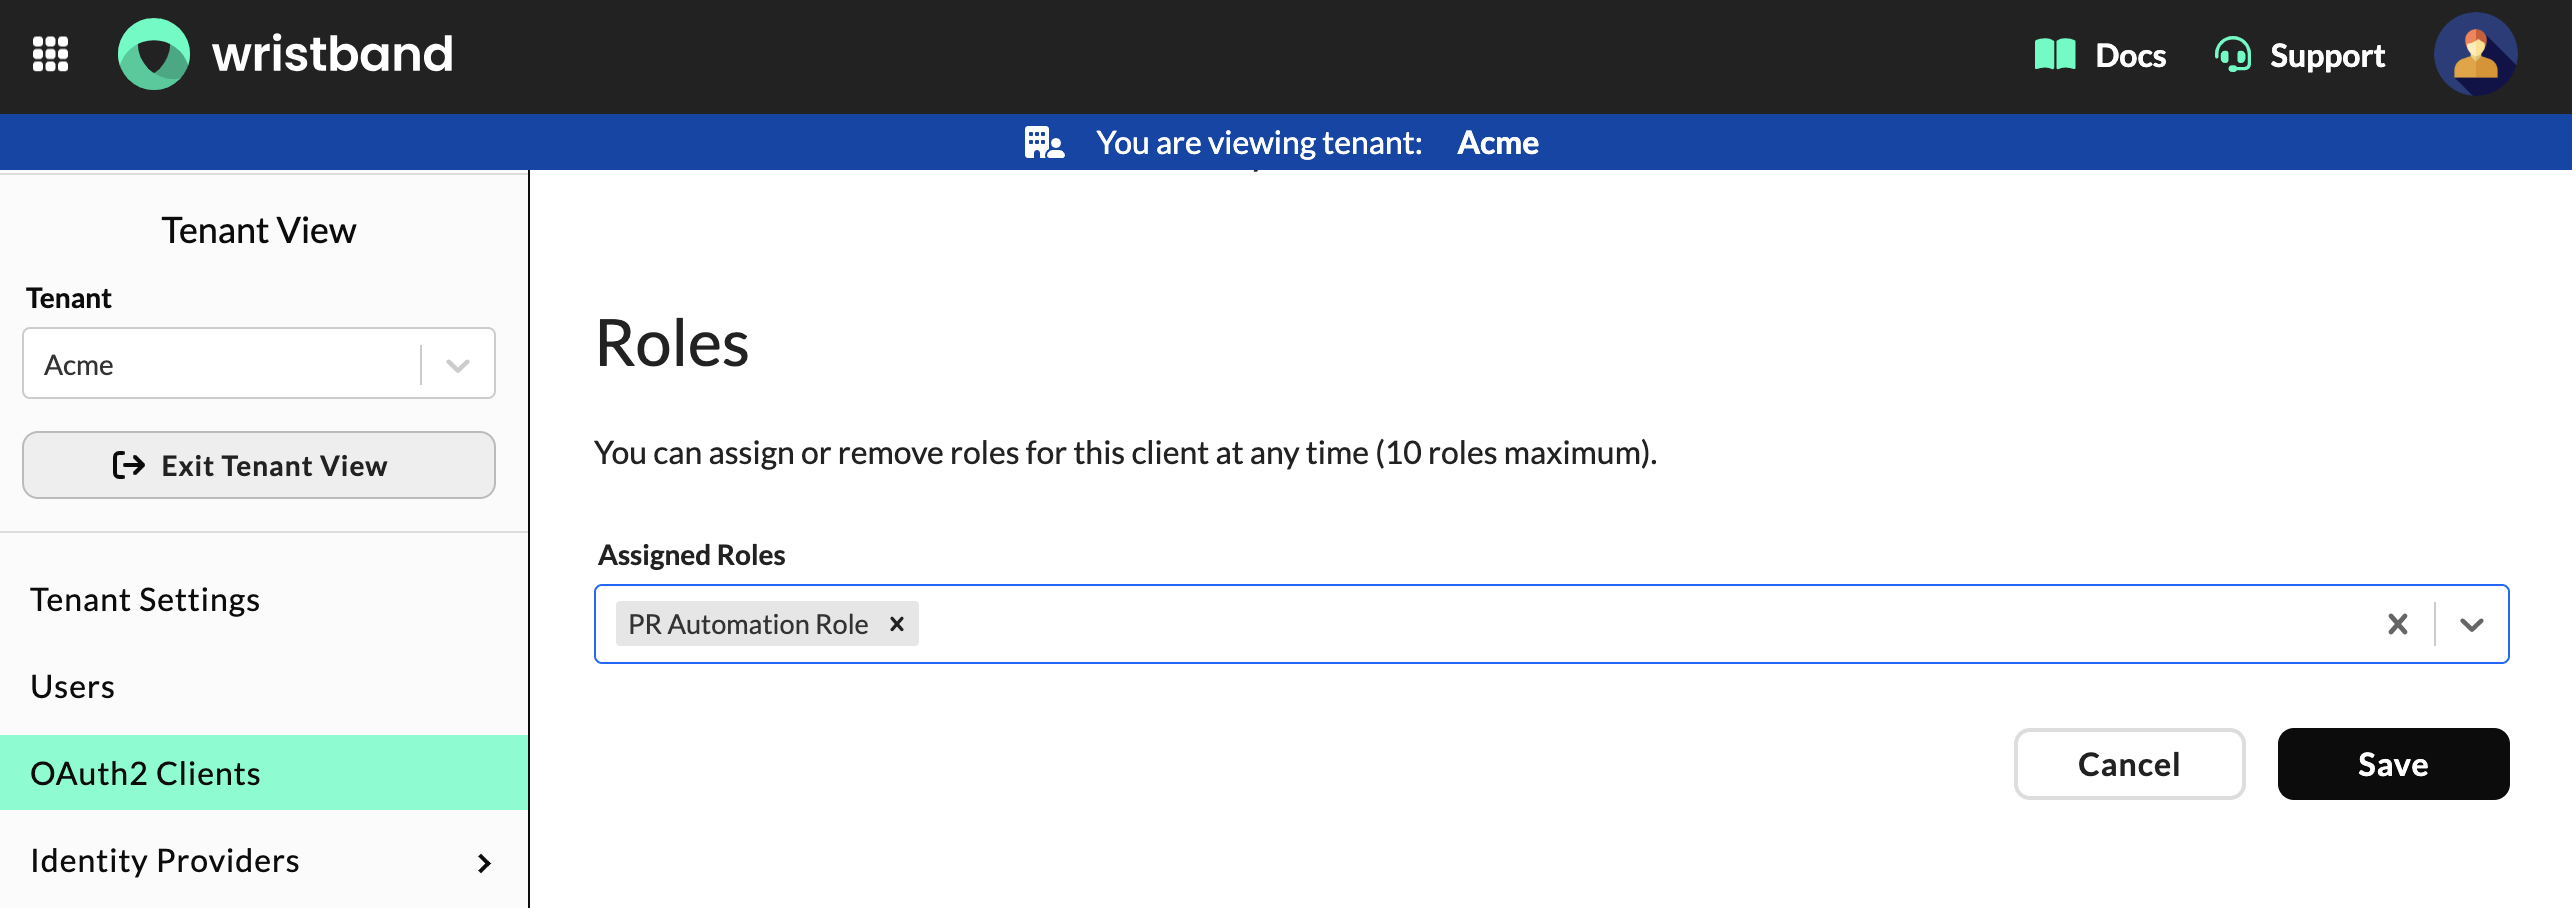Click the tenant building icon in banner
The image size is (2572, 908).
[x=1044, y=142]
